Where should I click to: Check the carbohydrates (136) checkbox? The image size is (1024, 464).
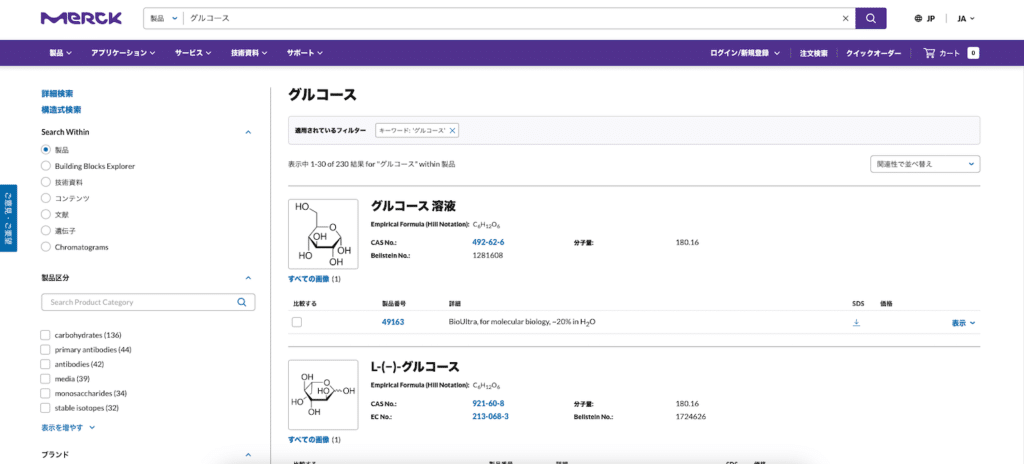click(45, 335)
